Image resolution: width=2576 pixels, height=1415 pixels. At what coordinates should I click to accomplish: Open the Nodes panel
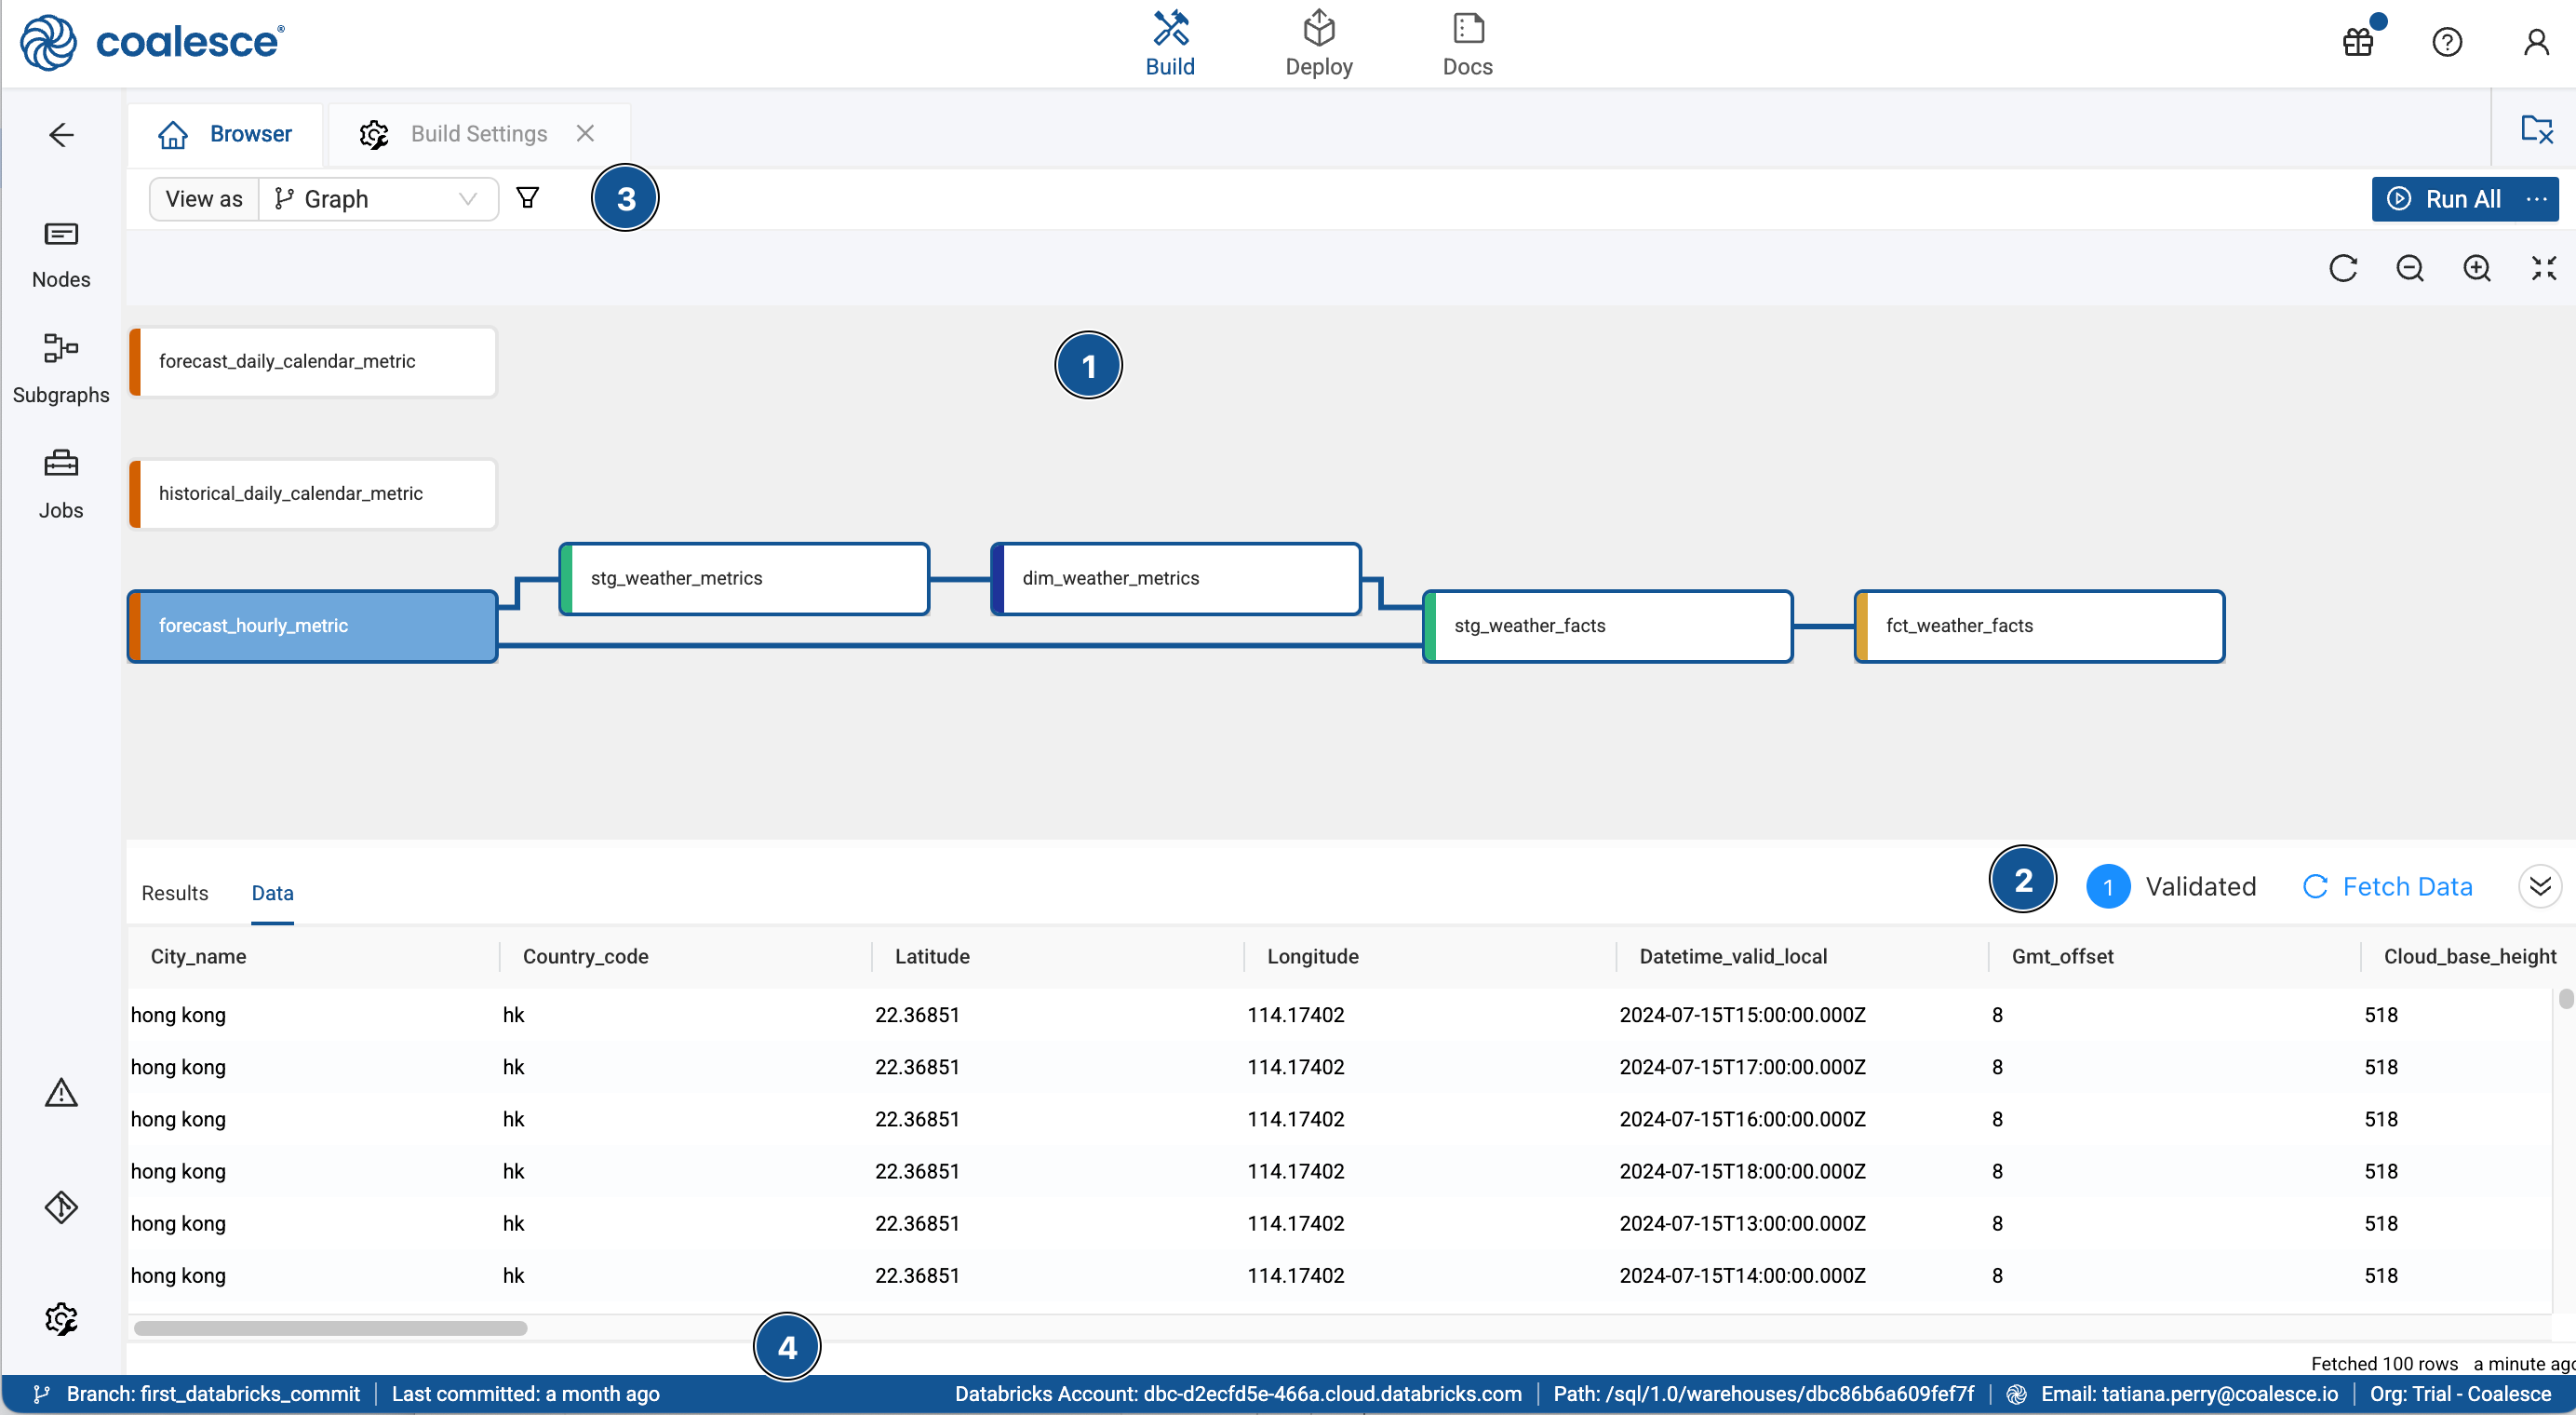61,255
